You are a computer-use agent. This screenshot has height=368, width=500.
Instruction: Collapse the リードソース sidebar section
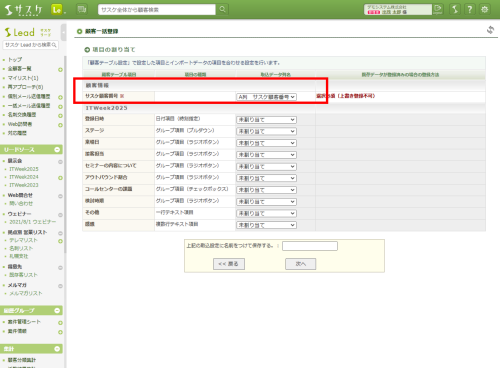57,150
